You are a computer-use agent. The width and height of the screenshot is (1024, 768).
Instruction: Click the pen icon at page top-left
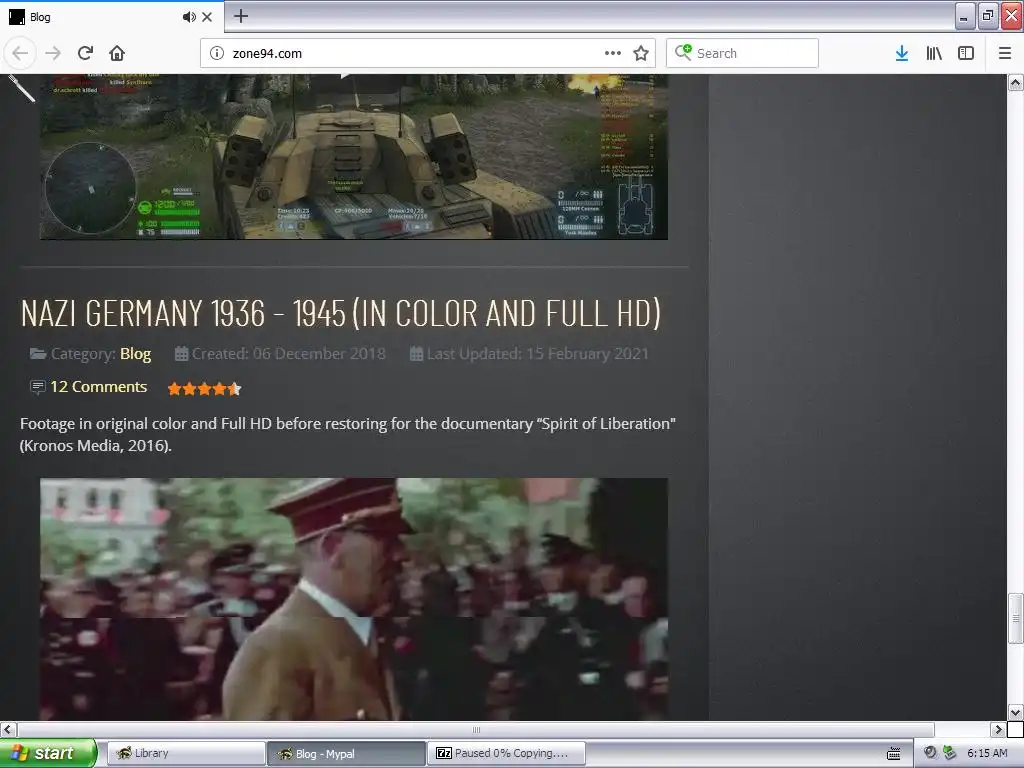[x=21, y=87]
